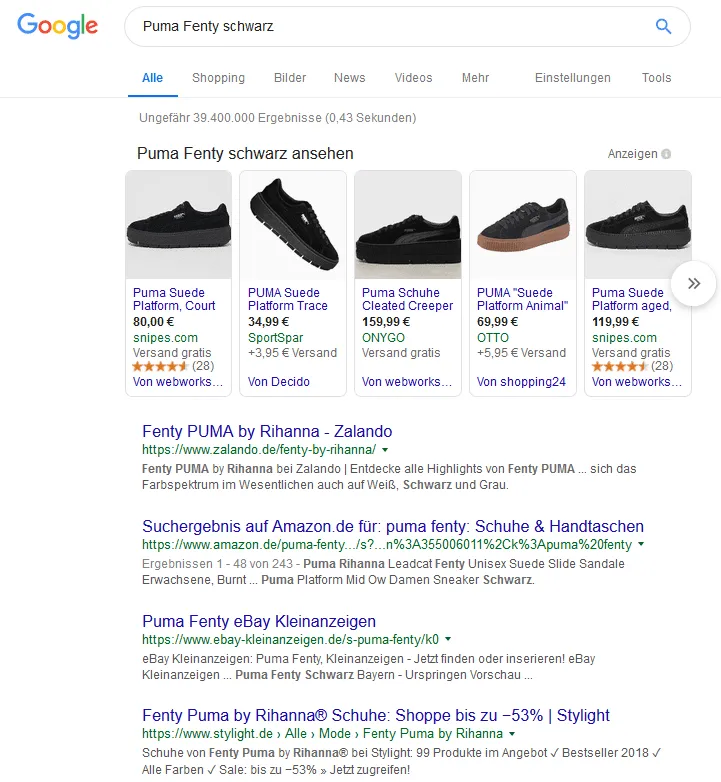This screenshot has width=721, height=782.
Task: Open PUMA Suede Platform Animal shoe image
Action: (523, 225)
